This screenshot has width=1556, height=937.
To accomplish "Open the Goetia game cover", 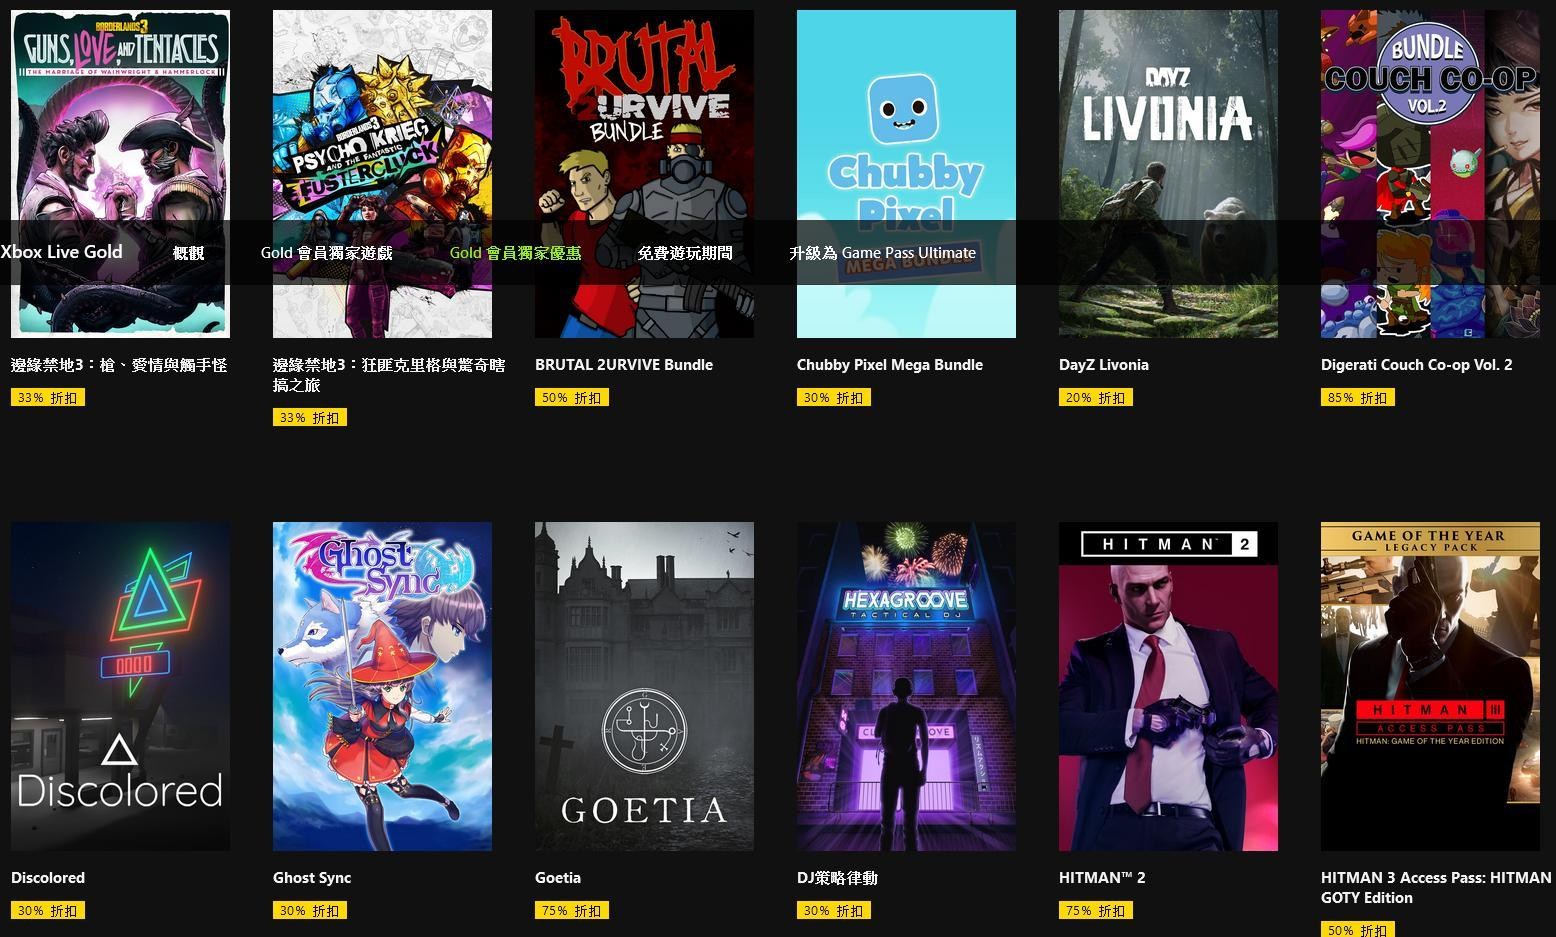I will 644,686.
